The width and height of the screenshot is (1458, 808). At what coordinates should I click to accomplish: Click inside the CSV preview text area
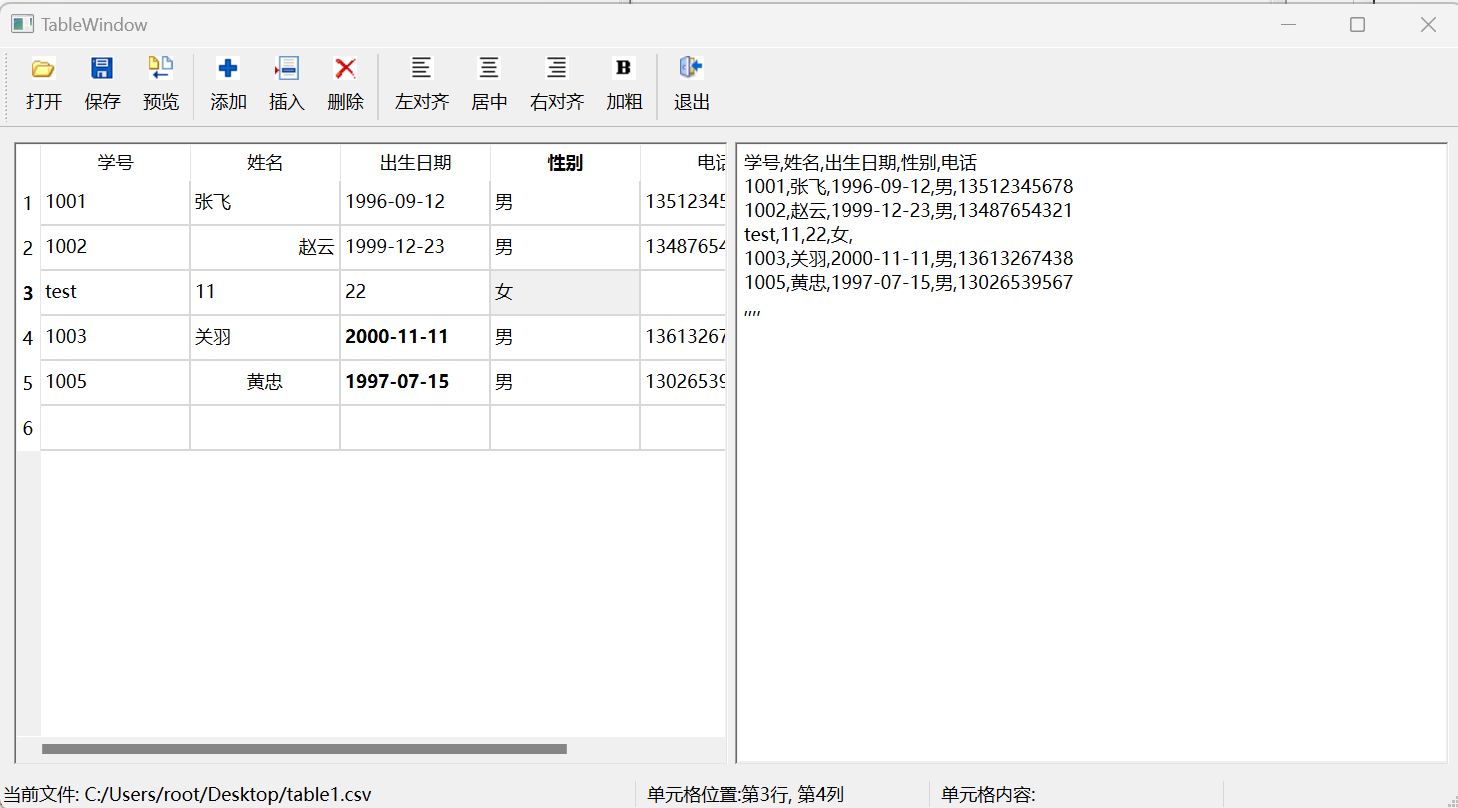tap(1090, 500)
